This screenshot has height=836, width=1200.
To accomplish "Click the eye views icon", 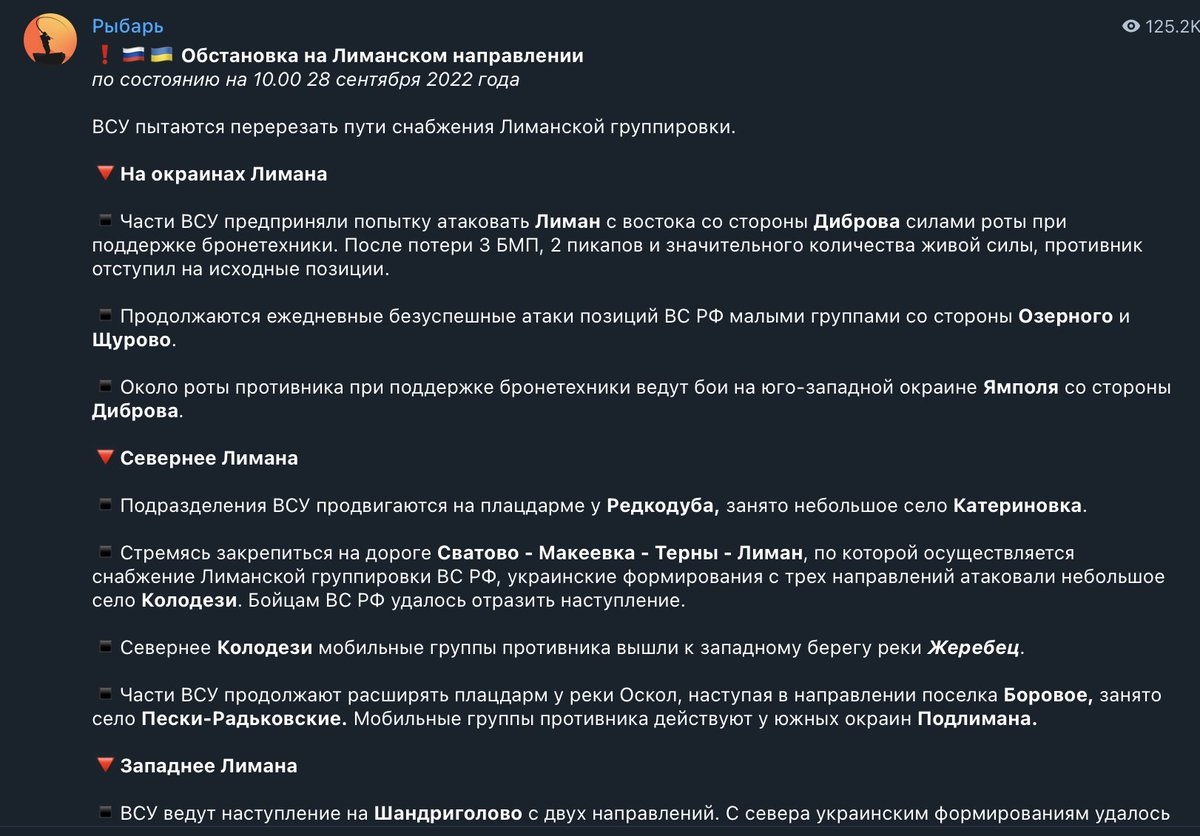I will pos(1131,27).
